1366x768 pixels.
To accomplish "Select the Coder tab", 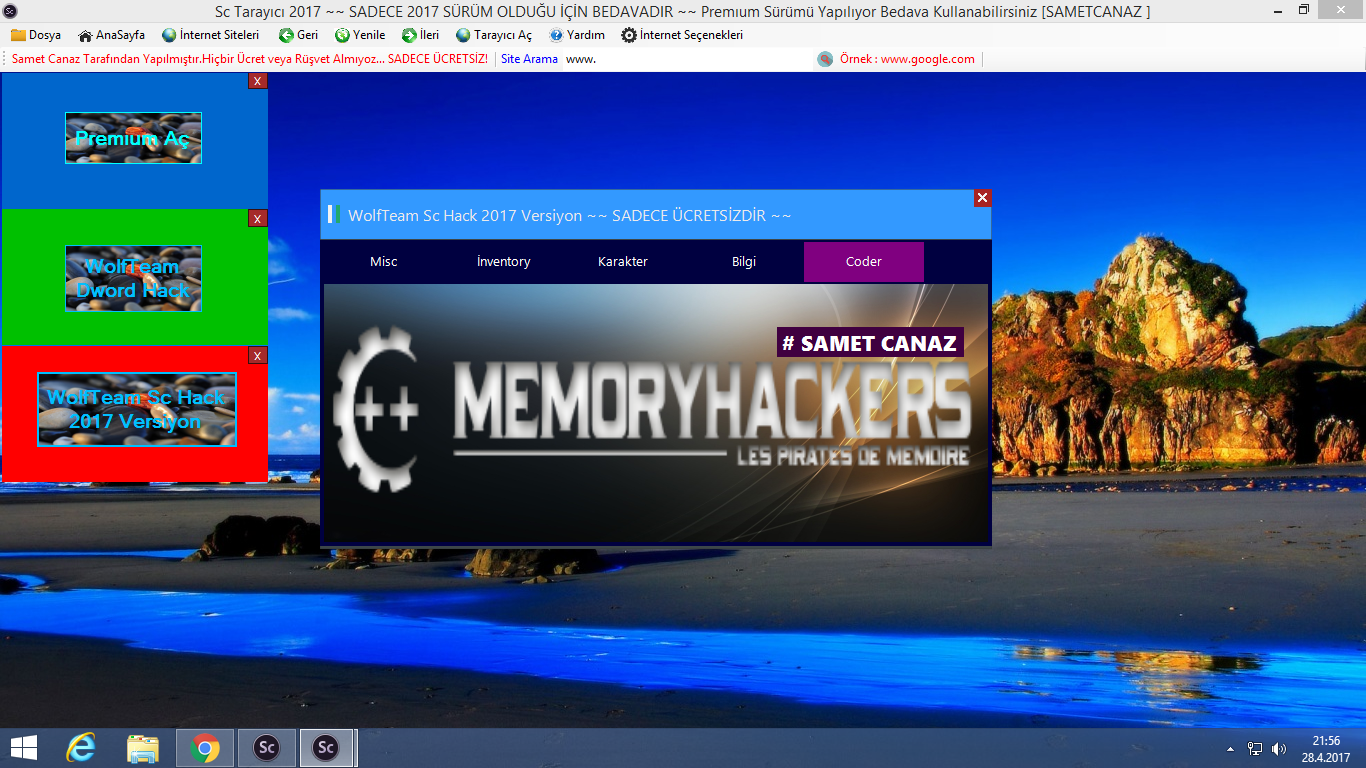I will [863, 261].
